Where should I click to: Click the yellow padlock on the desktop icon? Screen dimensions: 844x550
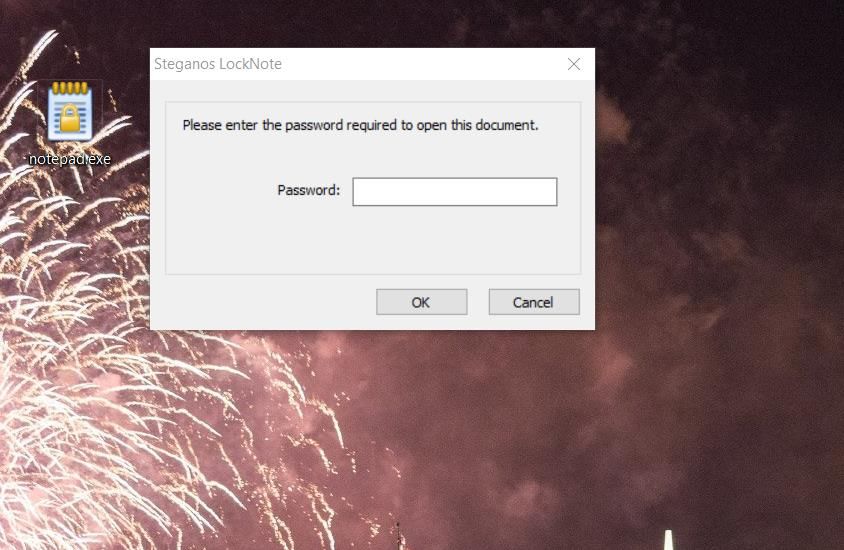coord(70,119)
